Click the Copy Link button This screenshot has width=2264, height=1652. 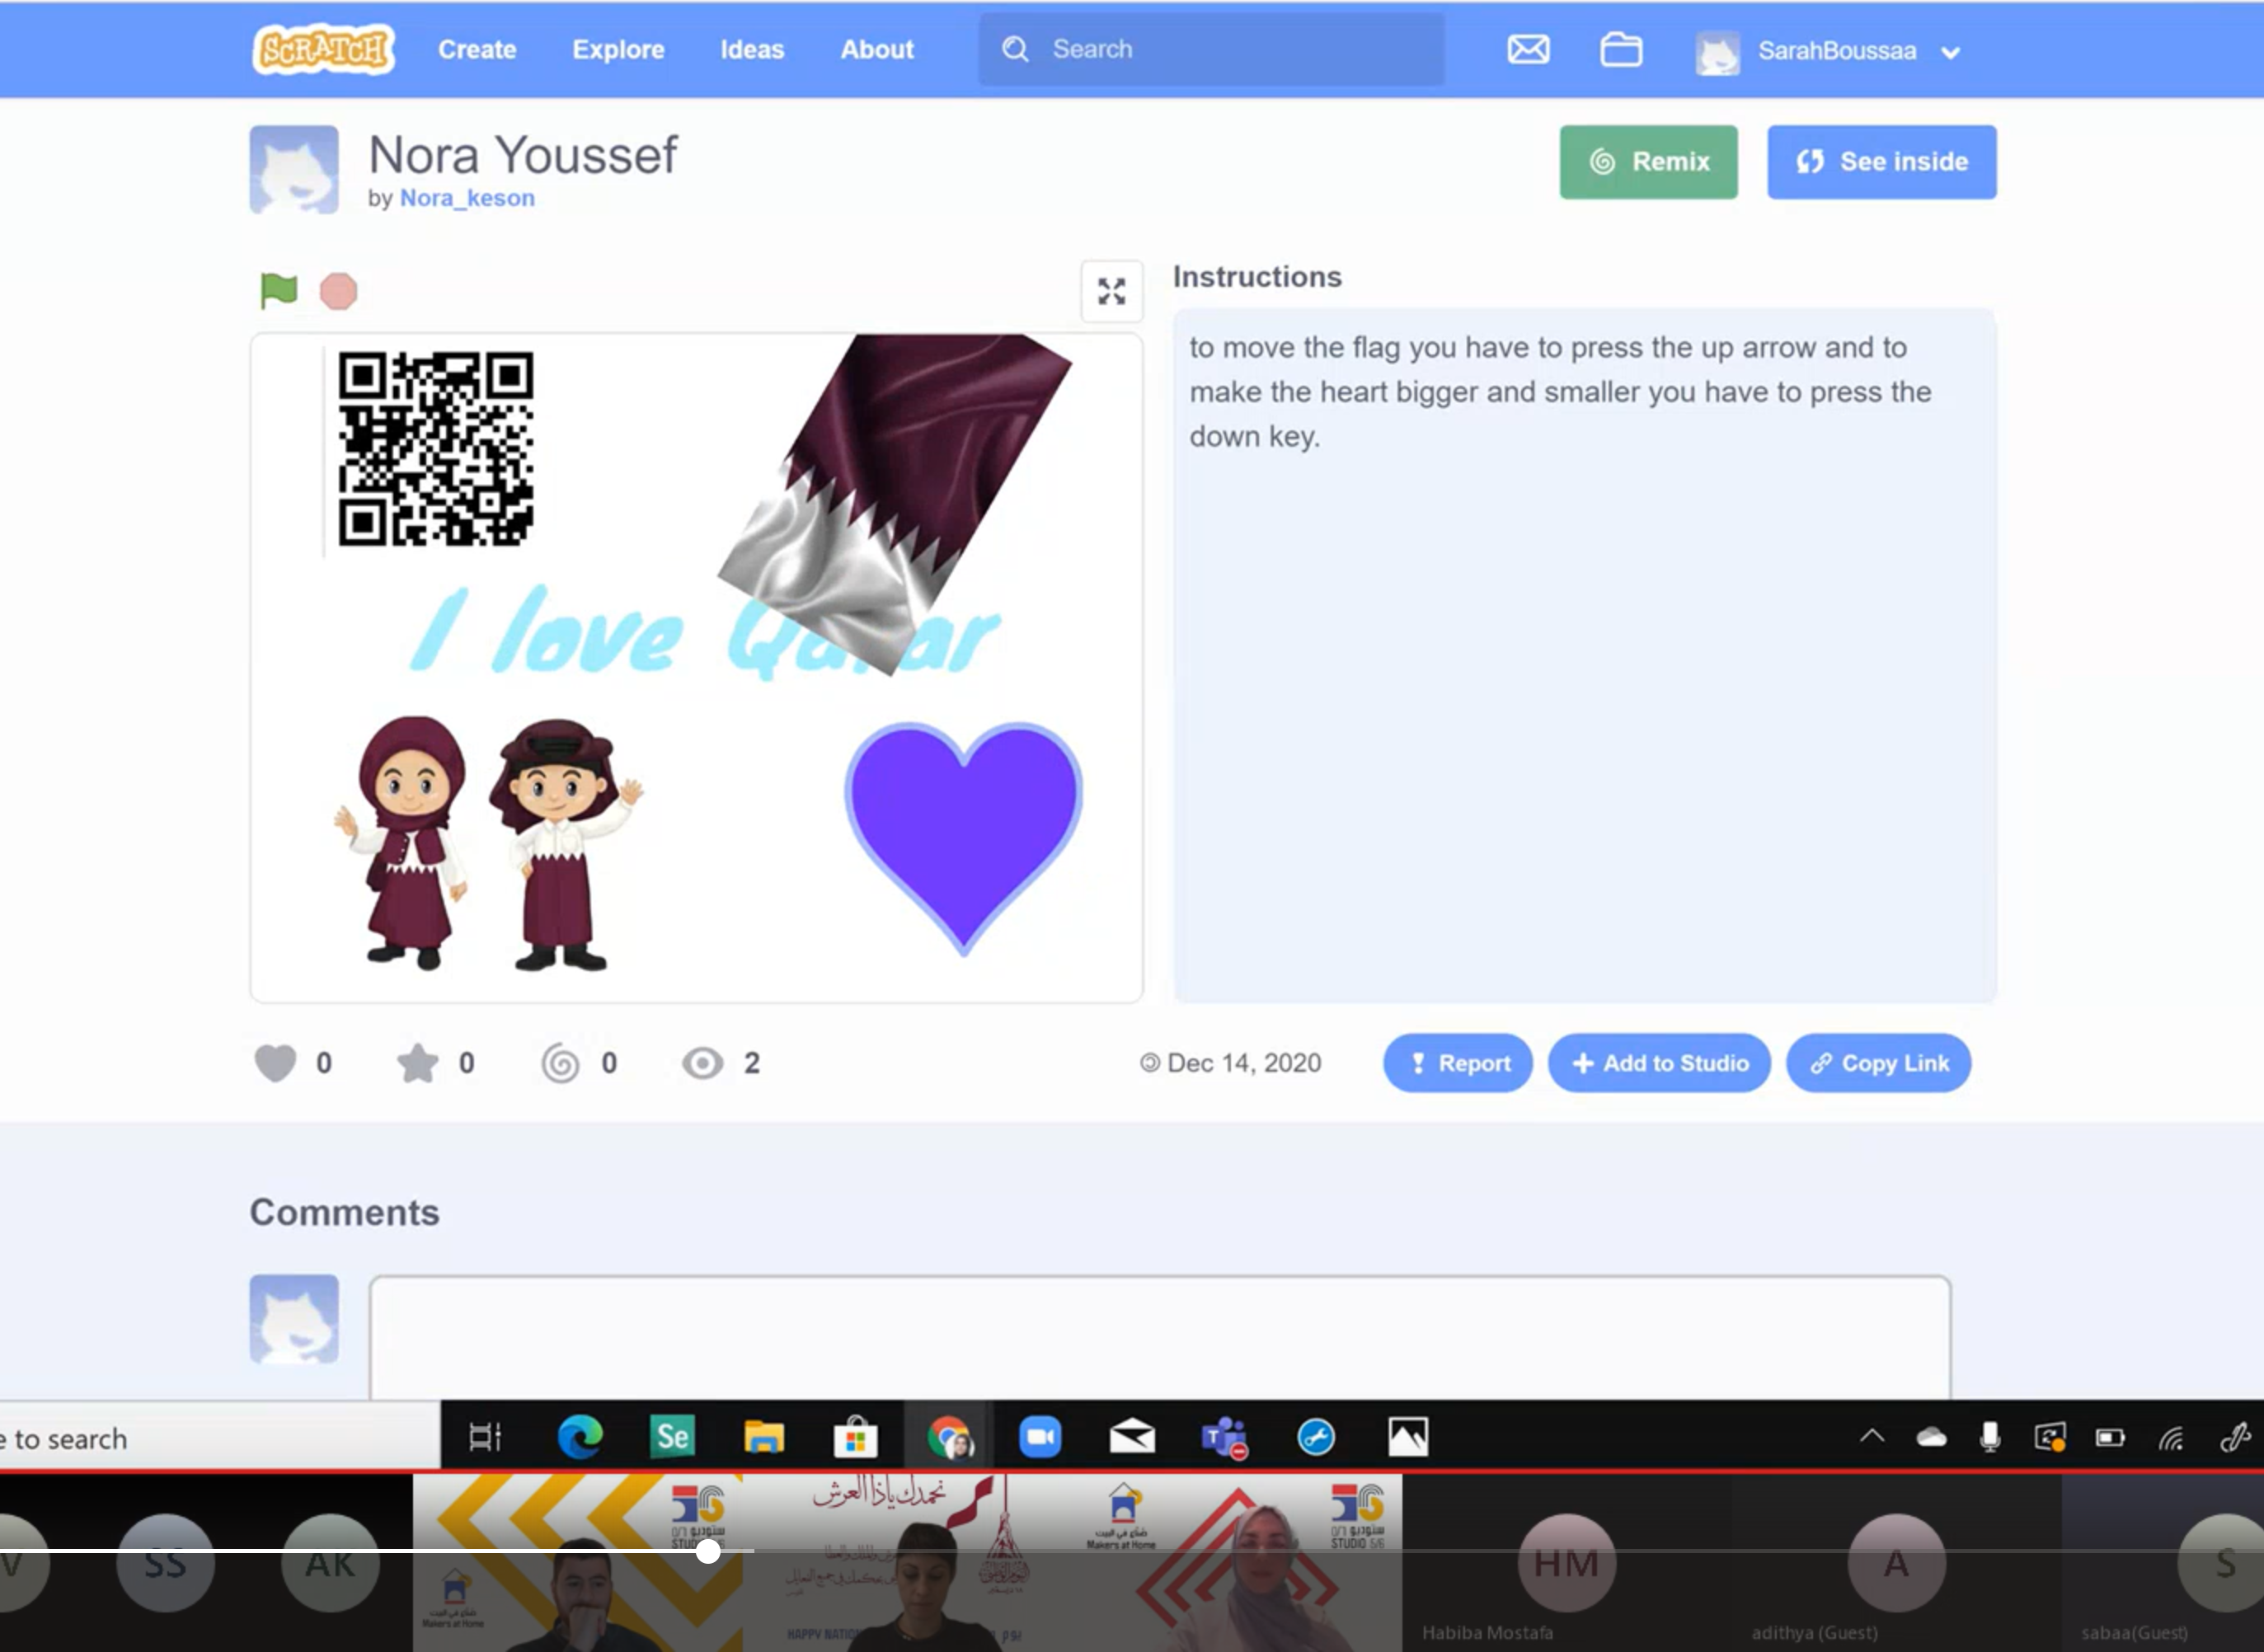1878,1063
